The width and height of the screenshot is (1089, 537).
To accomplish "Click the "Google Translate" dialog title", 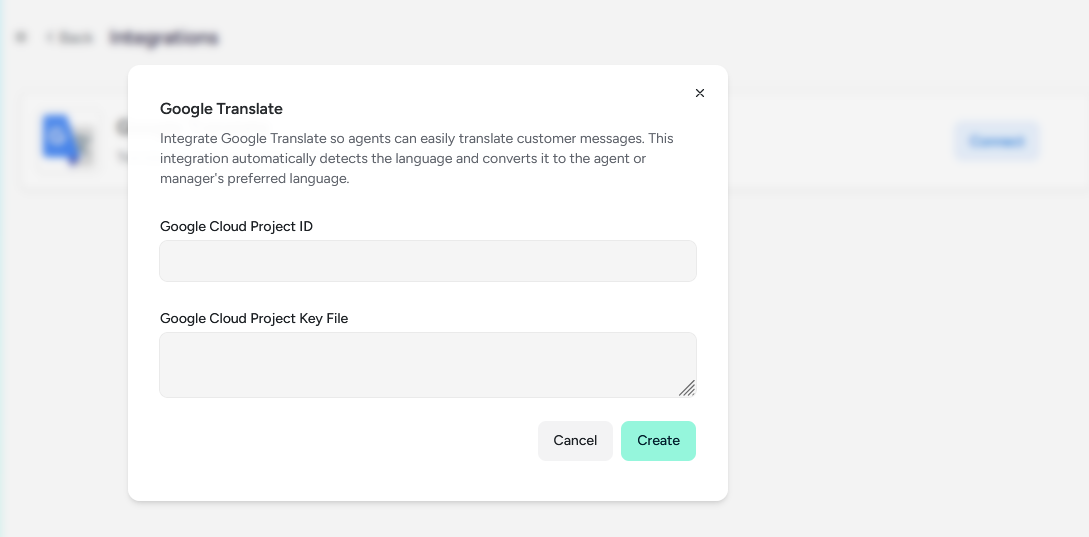I will (x=221, y=109).
